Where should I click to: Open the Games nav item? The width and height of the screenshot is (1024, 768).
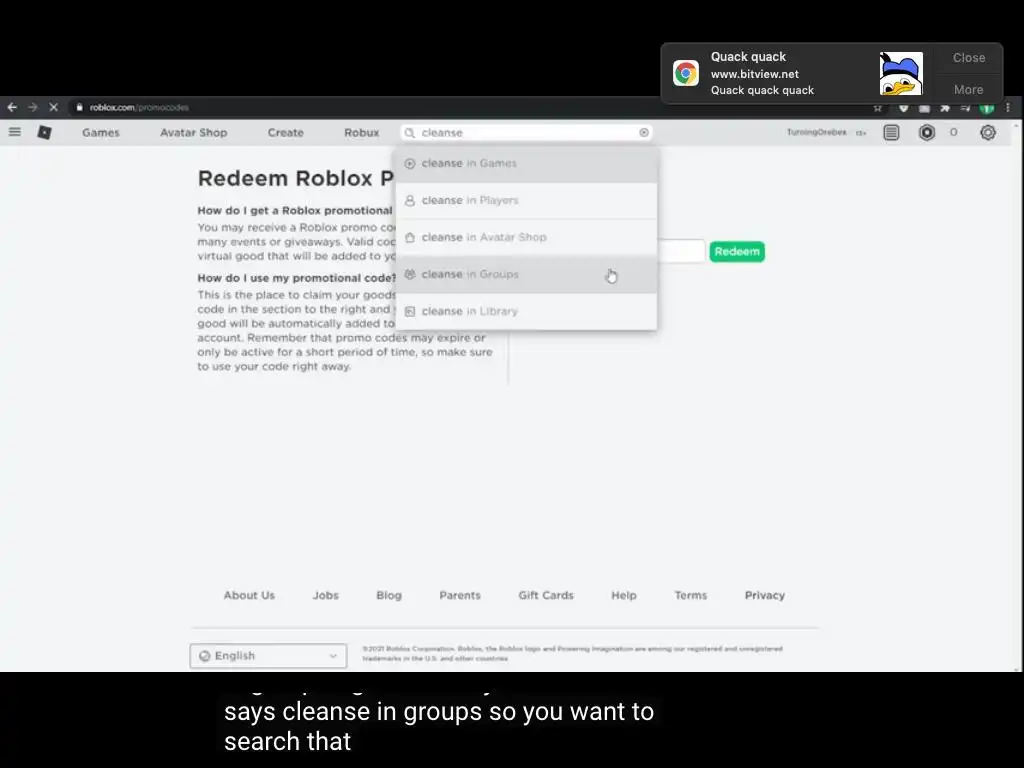point(101,133)
